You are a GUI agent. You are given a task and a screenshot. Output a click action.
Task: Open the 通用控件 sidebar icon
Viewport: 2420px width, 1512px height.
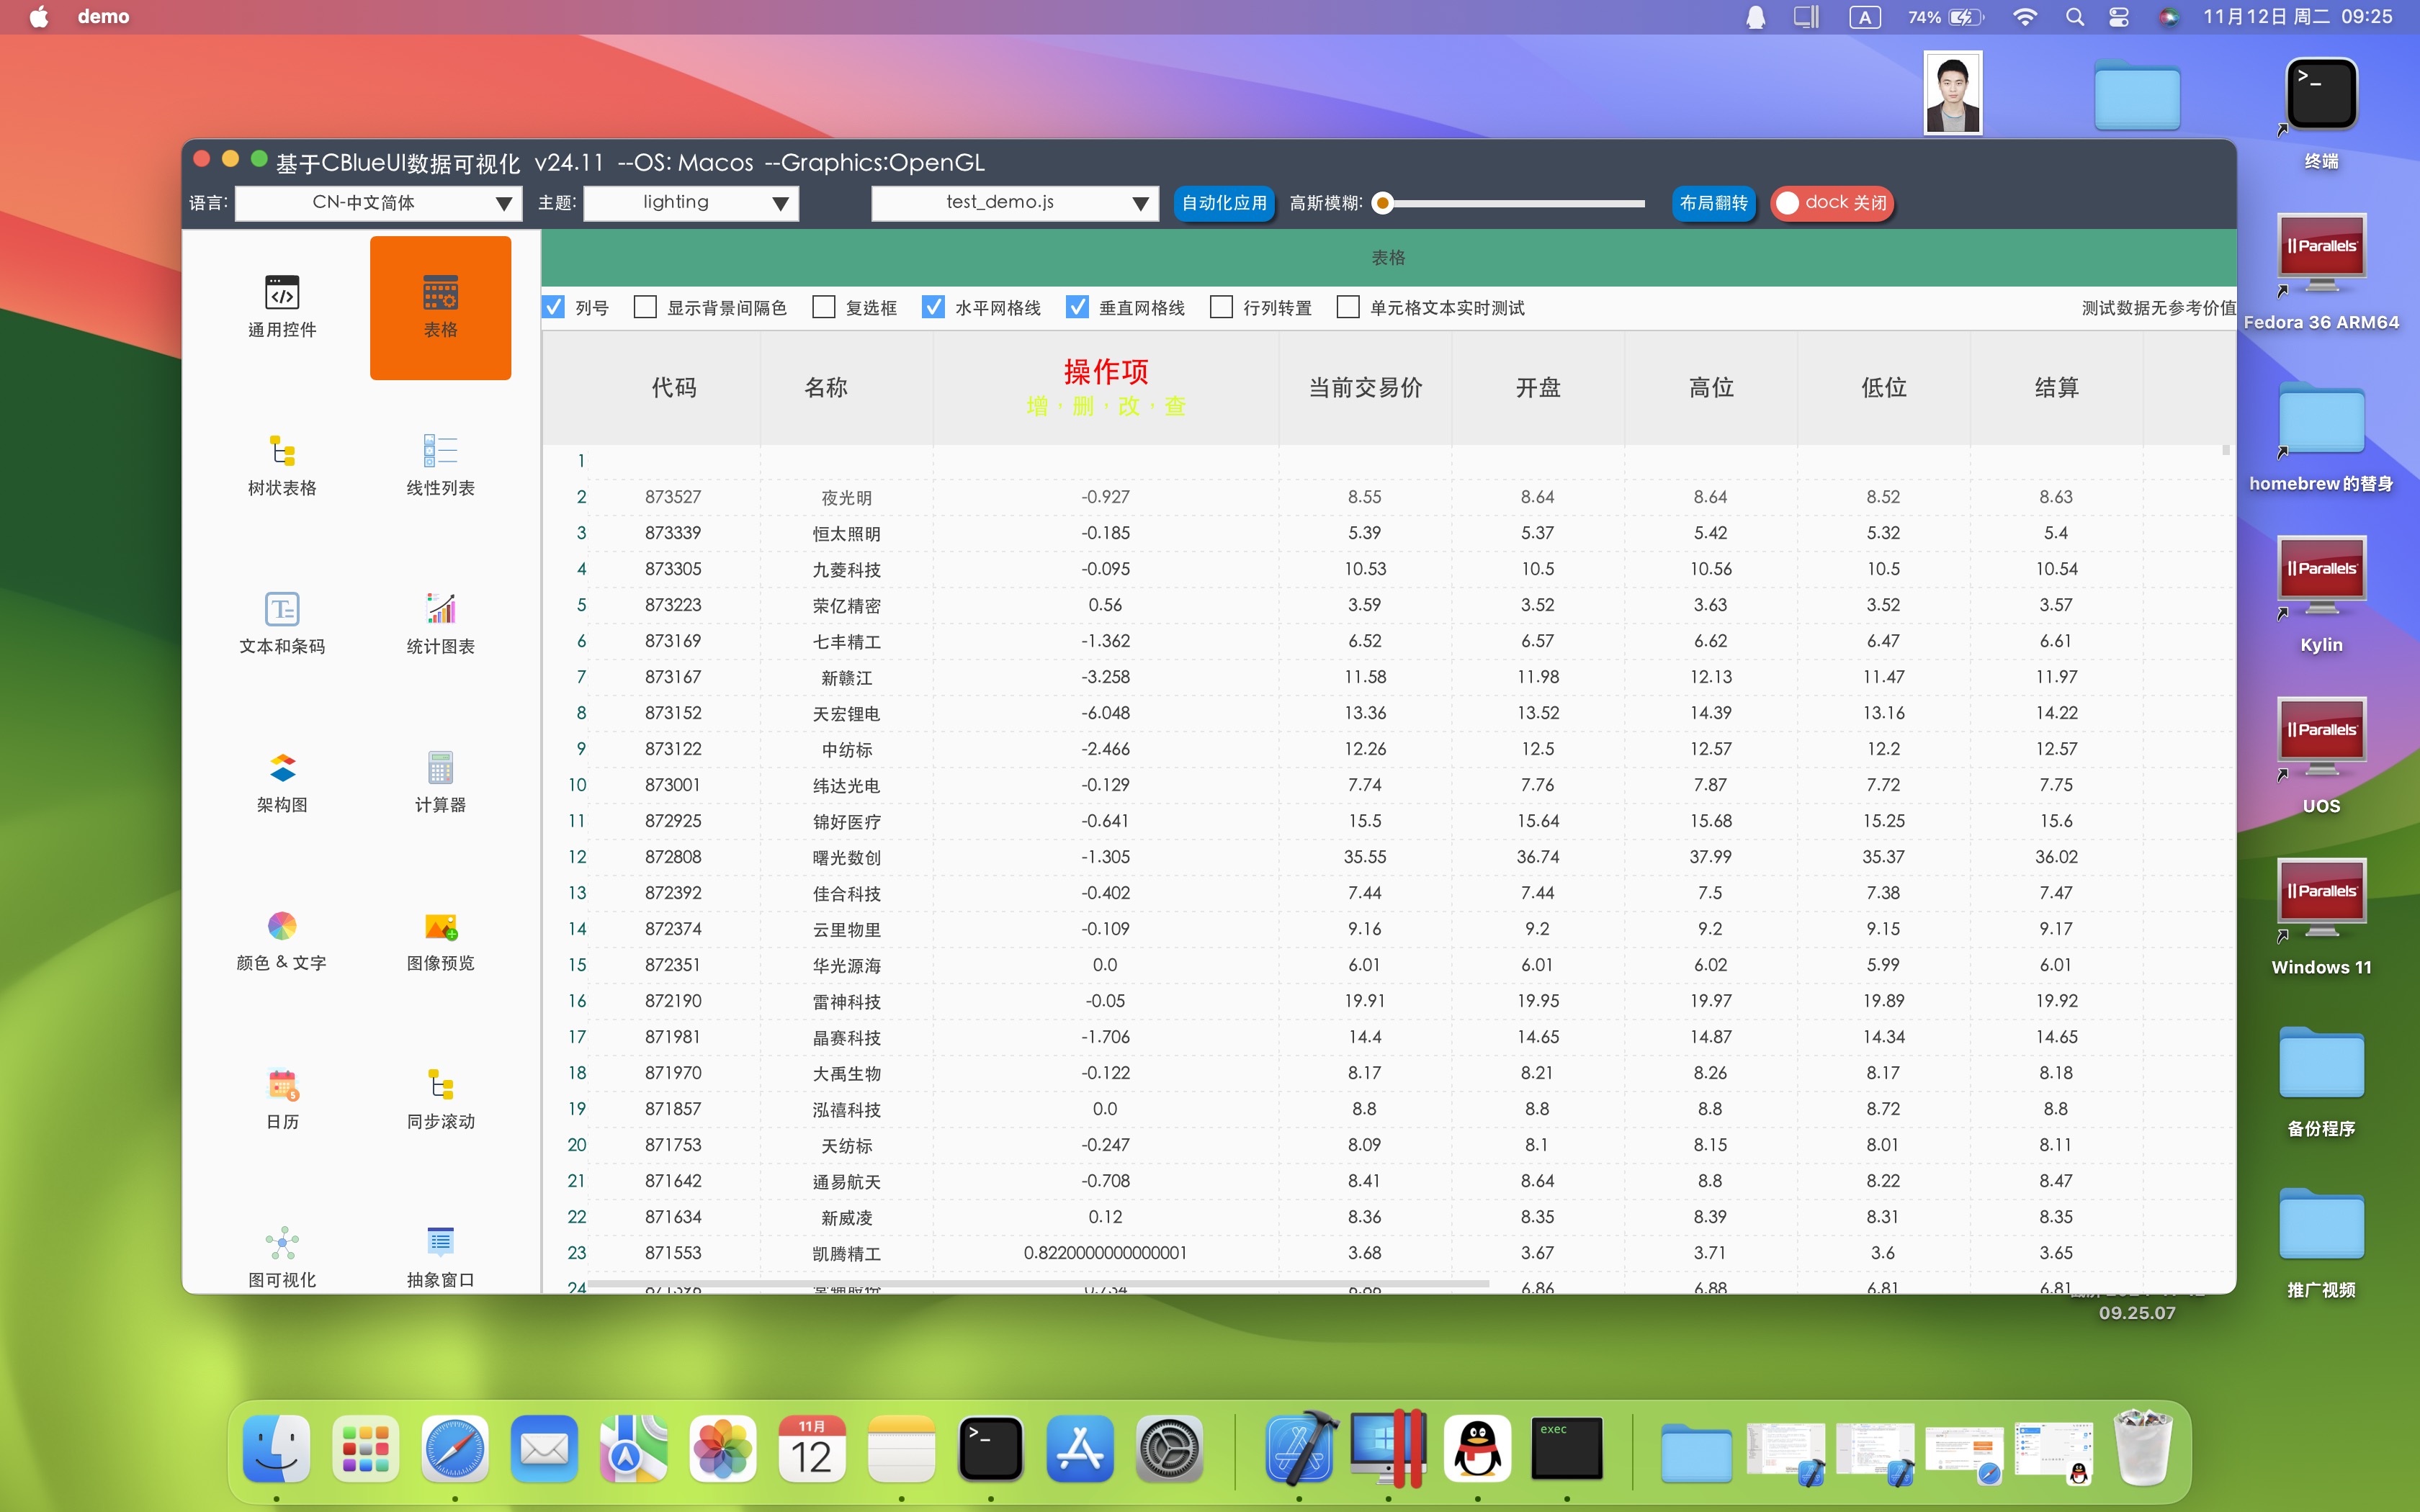coord(282,294)
